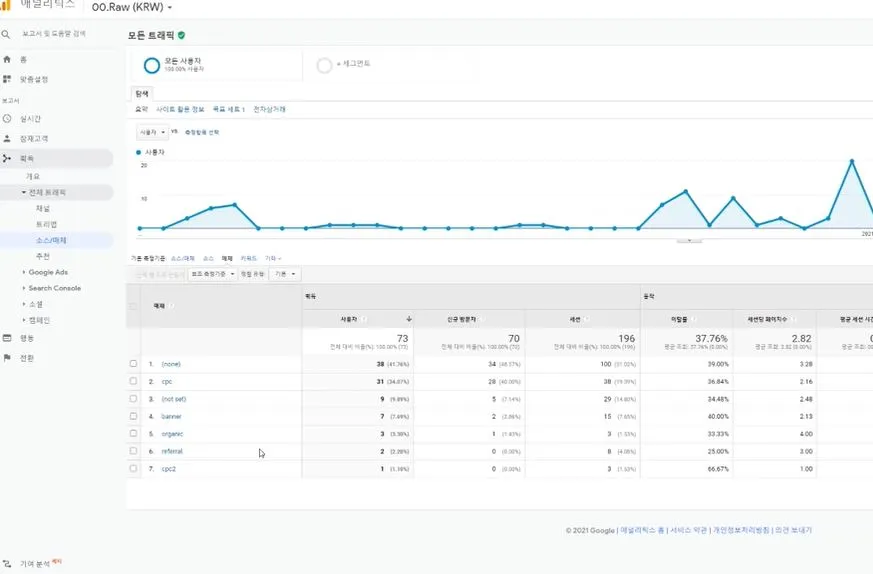Add a segment via + 세그먼트 circle
Viewport: 873px width, 574px height.
coord(324,65)
